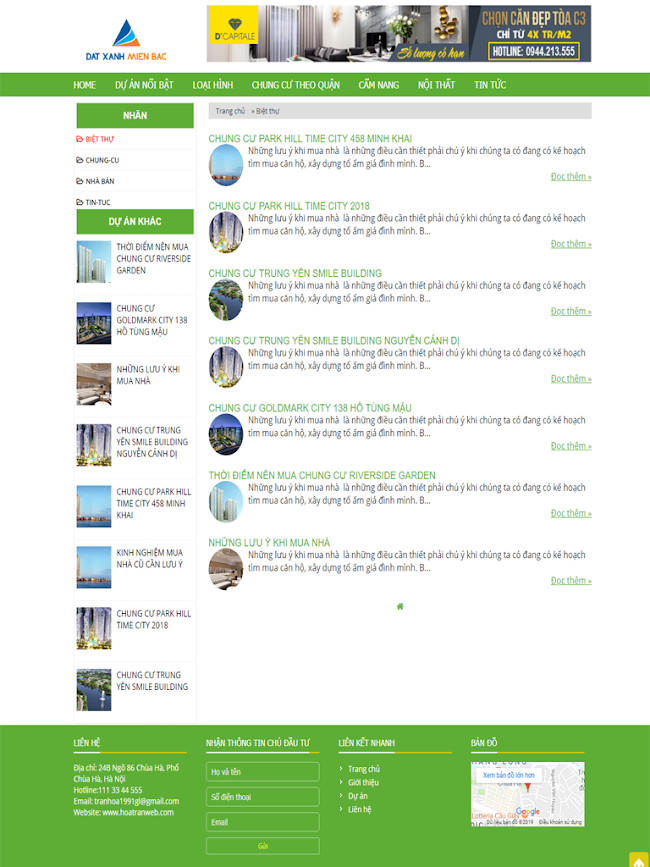The image size is (650, 867).
Task: Click Dự án footer quick link
Action: click(x=358, y=796)
